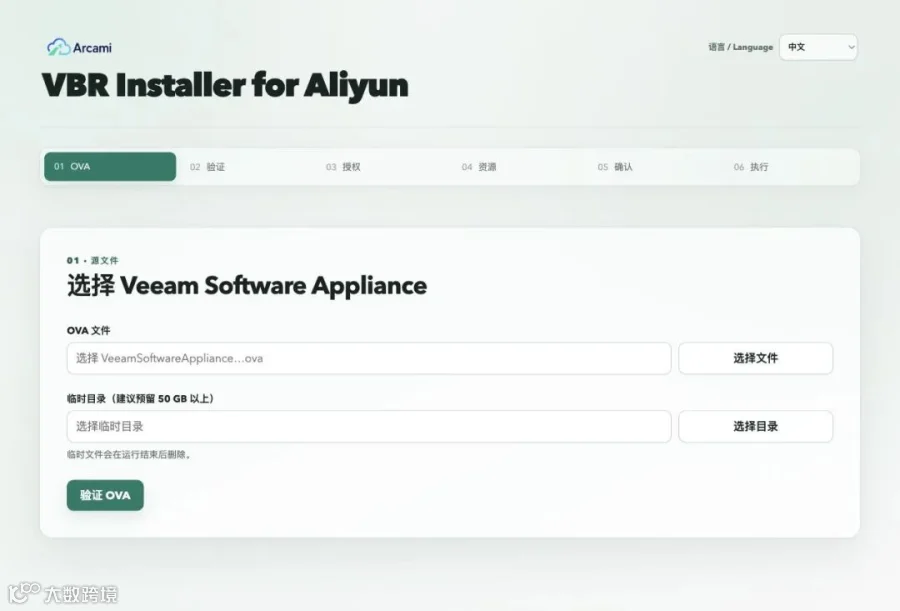The width and height of the screenshot is (900, 611).
Task: Click the OVA 文件 path input field
Action: point(369,358)
